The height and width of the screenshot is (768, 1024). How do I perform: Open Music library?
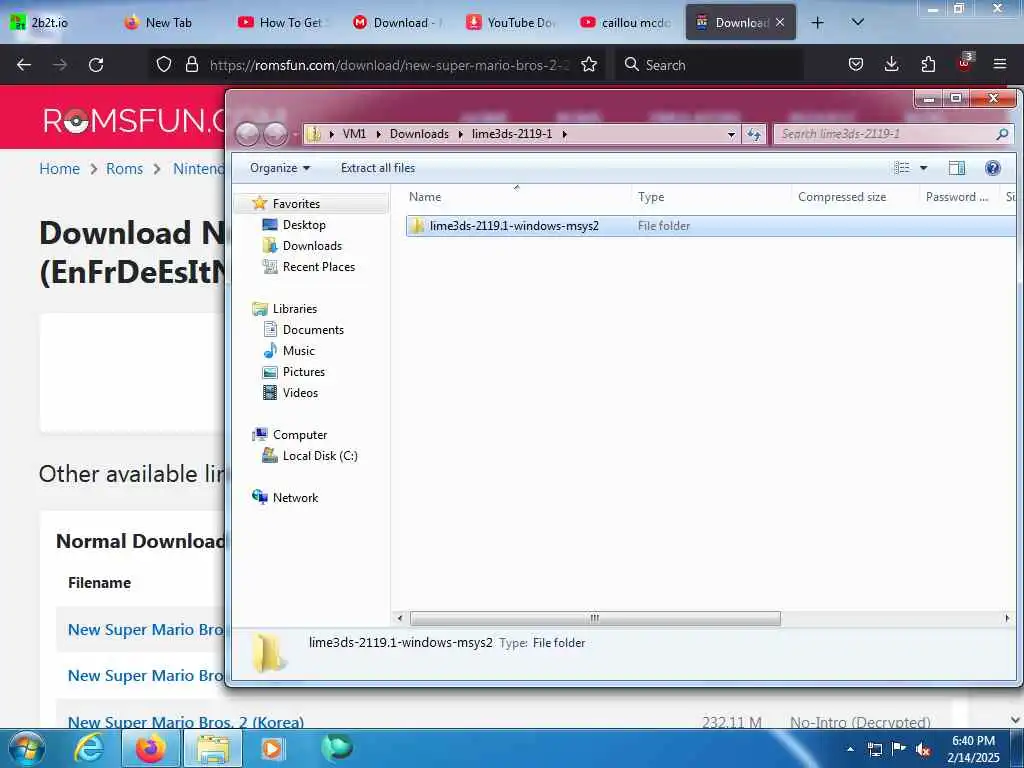(298, 351)
